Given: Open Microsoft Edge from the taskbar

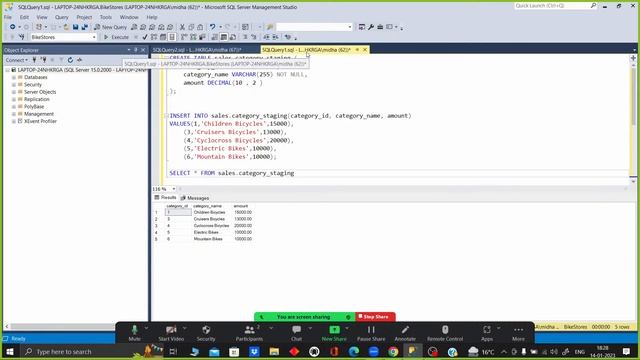Looking at the screenshot, I should coord(353,351).
